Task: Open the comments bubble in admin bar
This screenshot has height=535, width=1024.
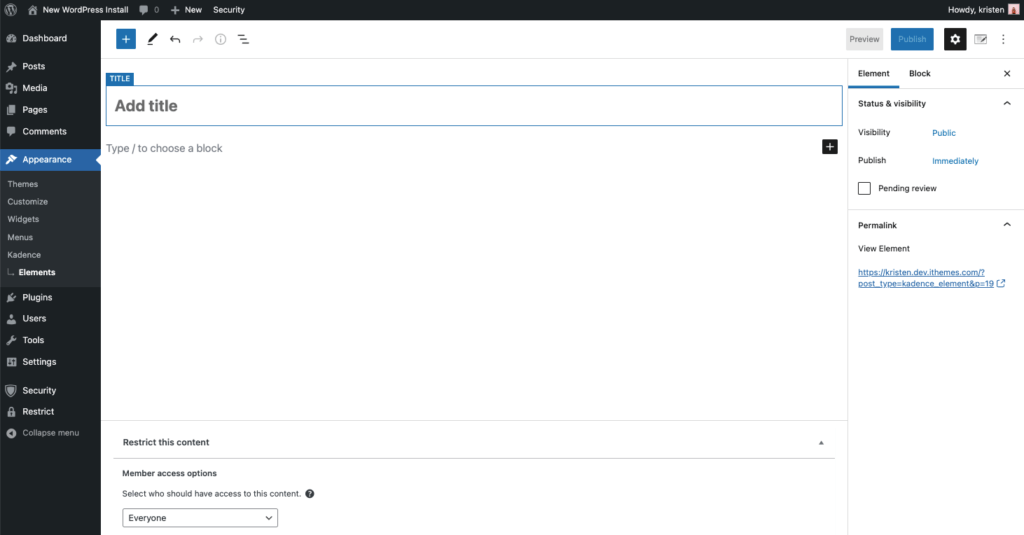Action: click(x=149, y=10)
